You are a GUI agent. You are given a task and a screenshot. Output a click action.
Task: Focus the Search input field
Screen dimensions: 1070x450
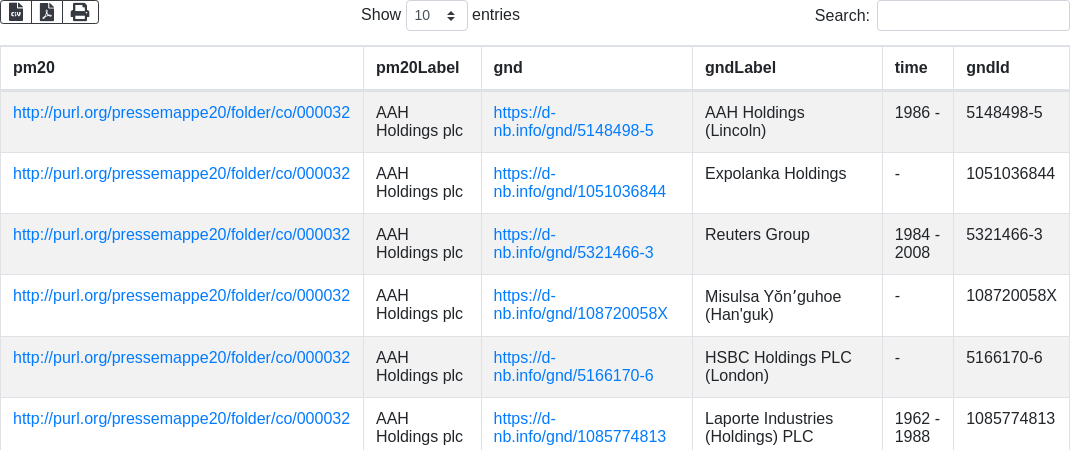973,15
